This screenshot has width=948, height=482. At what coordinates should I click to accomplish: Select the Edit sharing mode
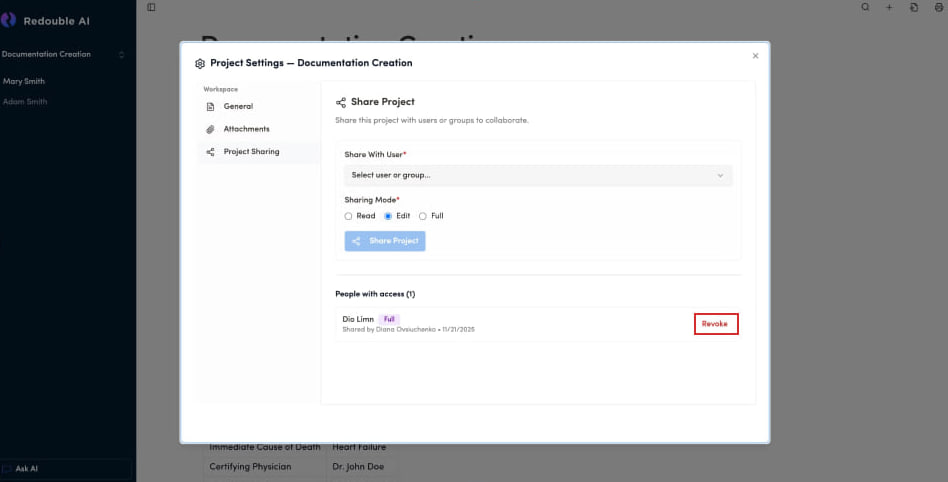pyautogui.click(x=388, y=216)
